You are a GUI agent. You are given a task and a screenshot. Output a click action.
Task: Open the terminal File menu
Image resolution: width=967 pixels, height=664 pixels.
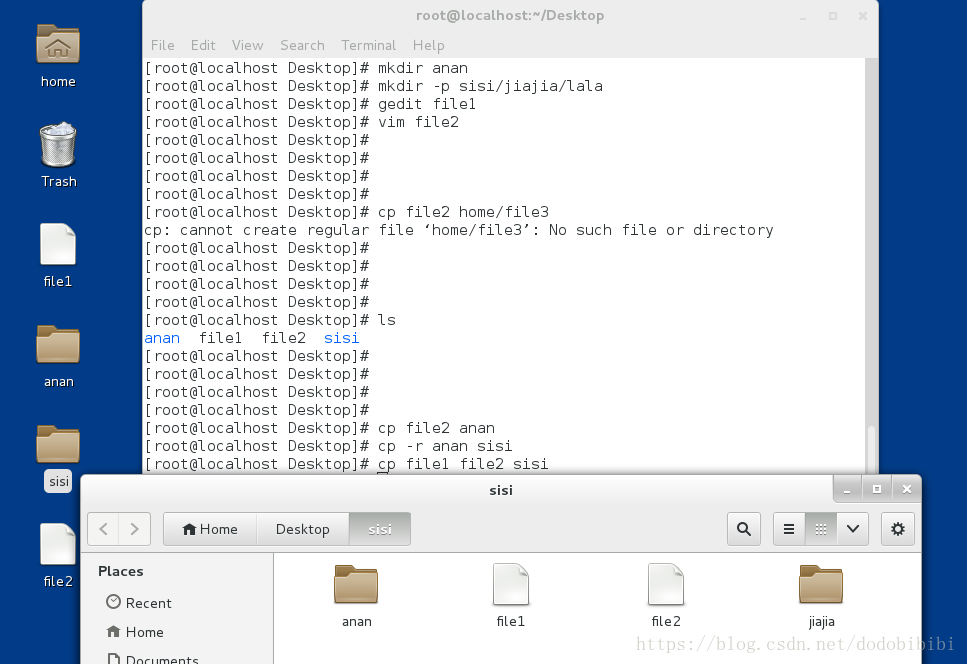pyautogui.click(x=163, y=46)
